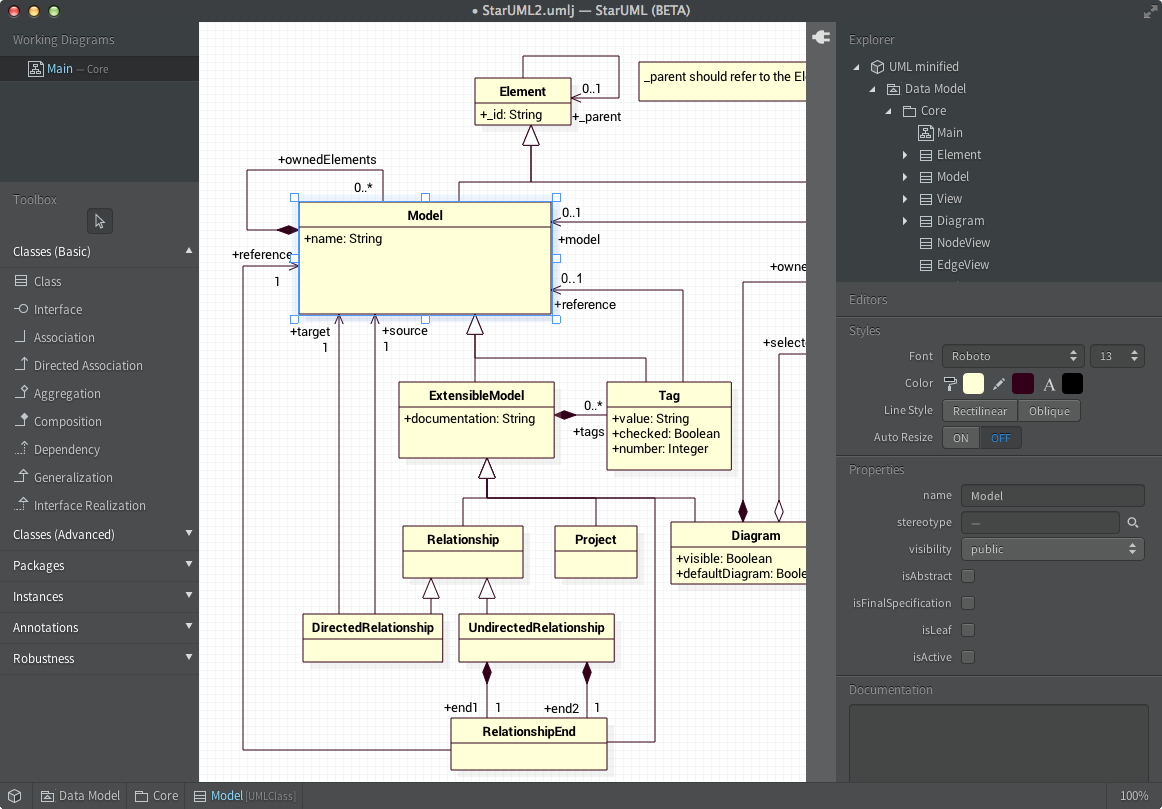Screen dimensions: 1162x809
Task: Click the black font color swatch
Action: [1072, 384]
